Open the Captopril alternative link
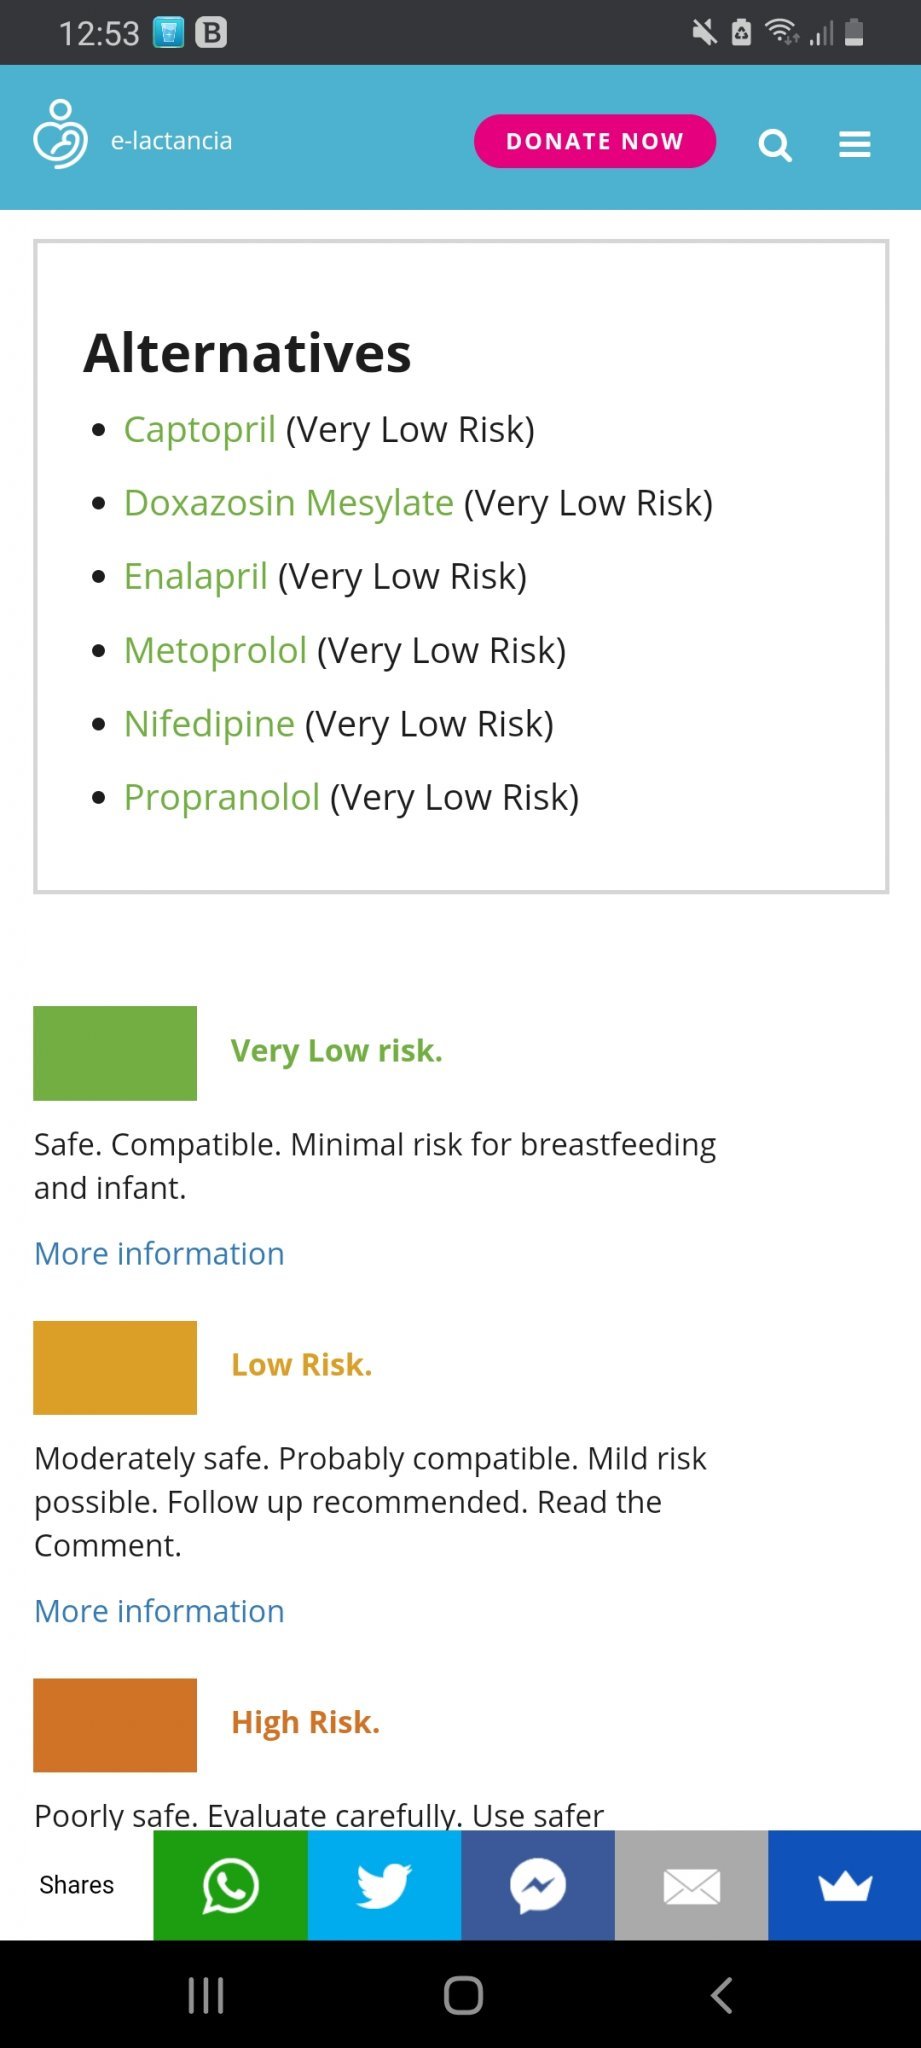 click(200, 430)
